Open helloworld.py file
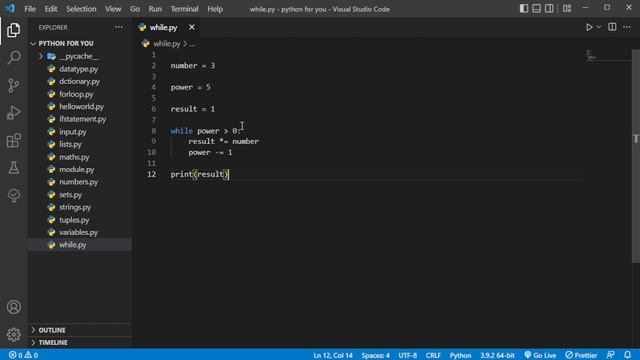640x360 pixels. (80, 107)
